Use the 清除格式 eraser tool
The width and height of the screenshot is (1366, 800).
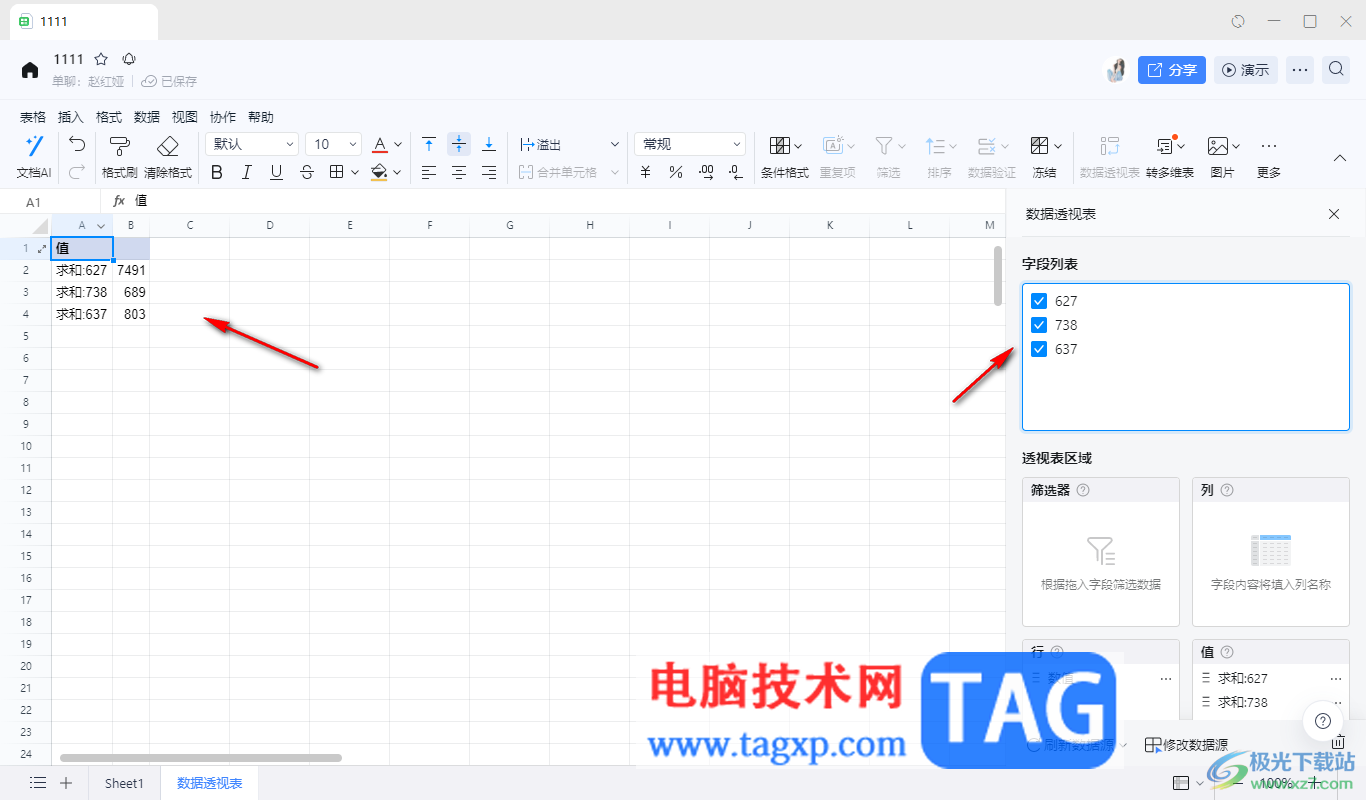click(168, 157)
